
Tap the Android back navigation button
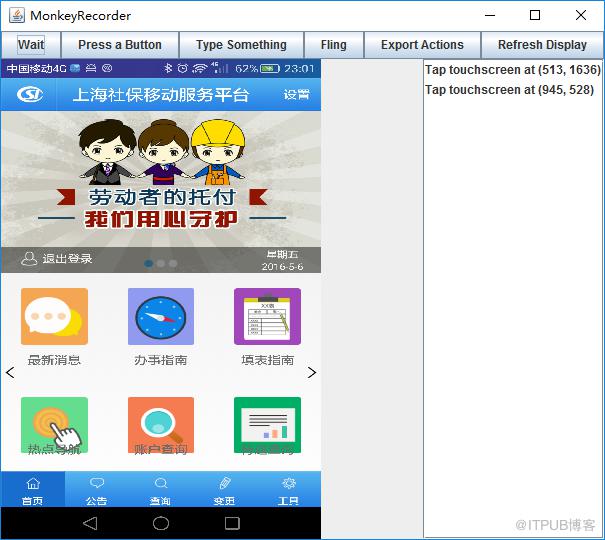[x=90, y=523]
